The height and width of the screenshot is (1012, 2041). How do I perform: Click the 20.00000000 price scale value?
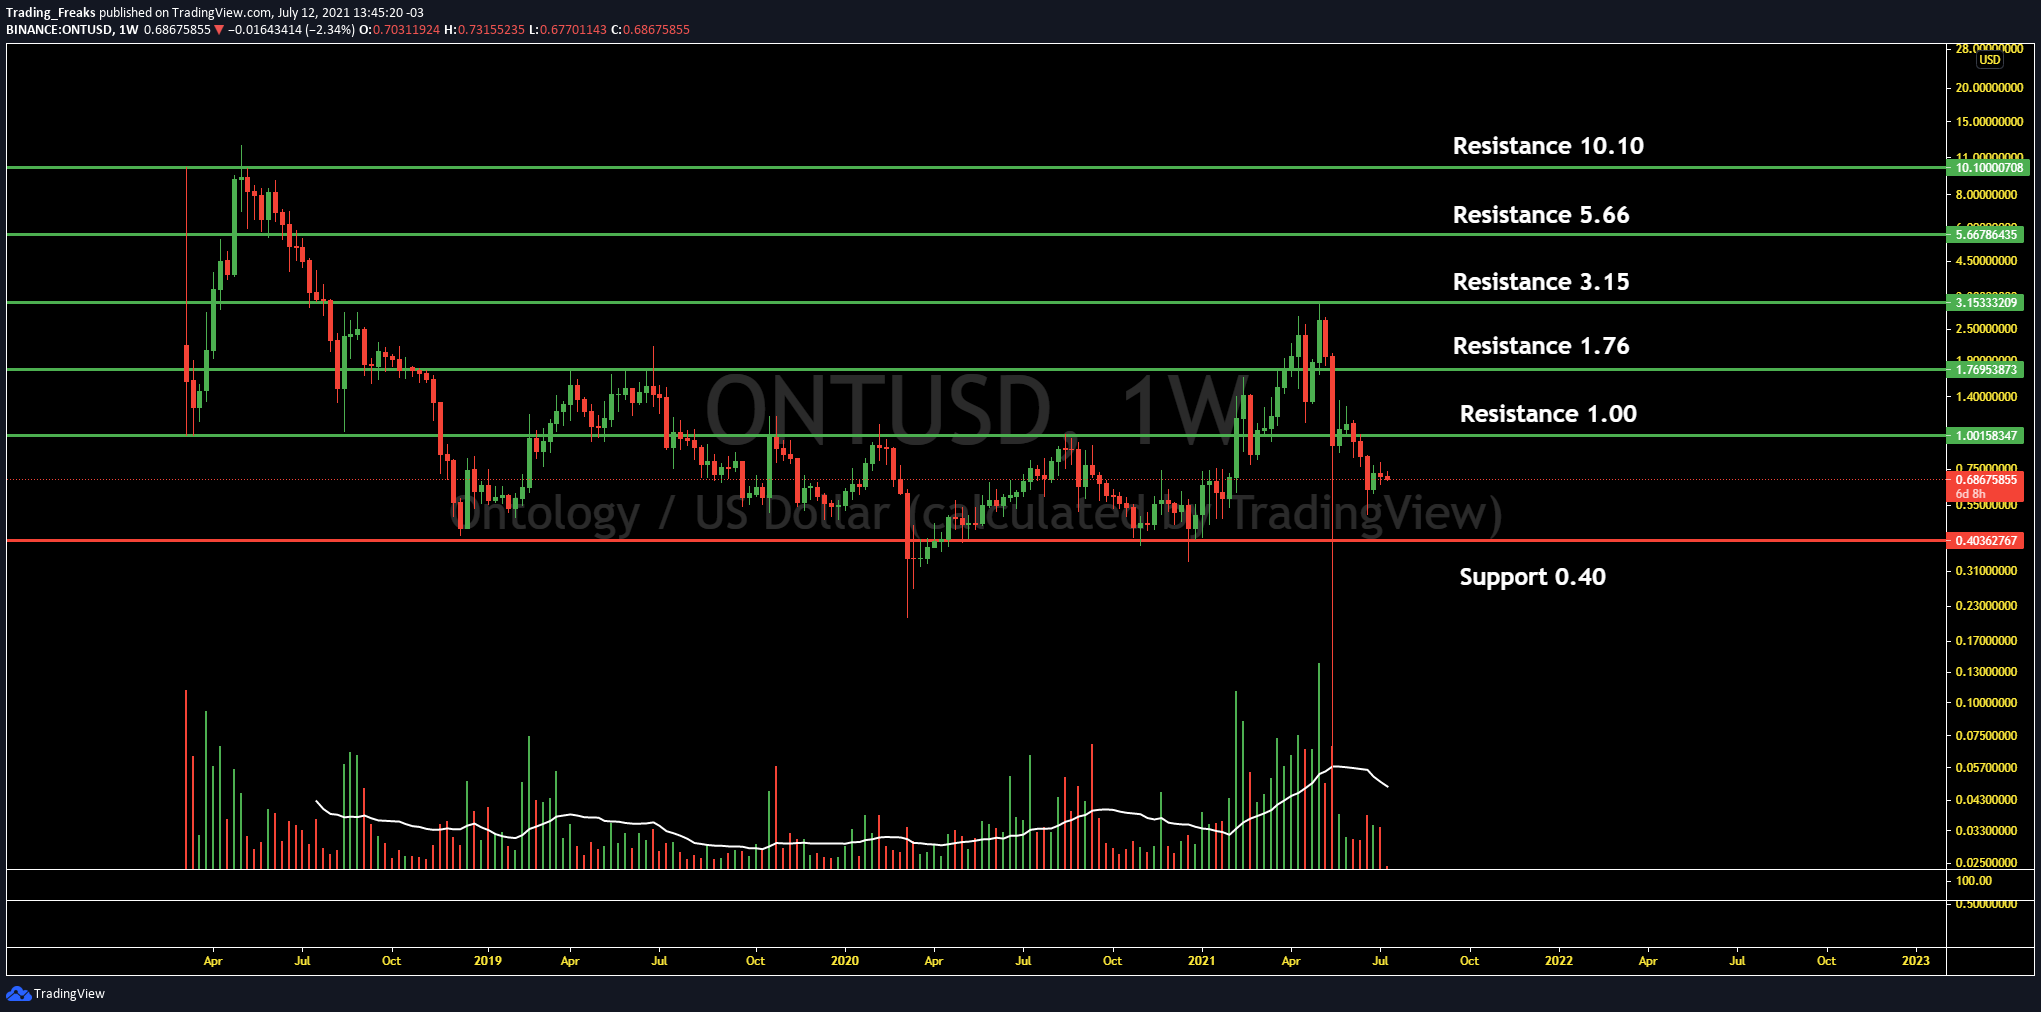pos(1990,88)
